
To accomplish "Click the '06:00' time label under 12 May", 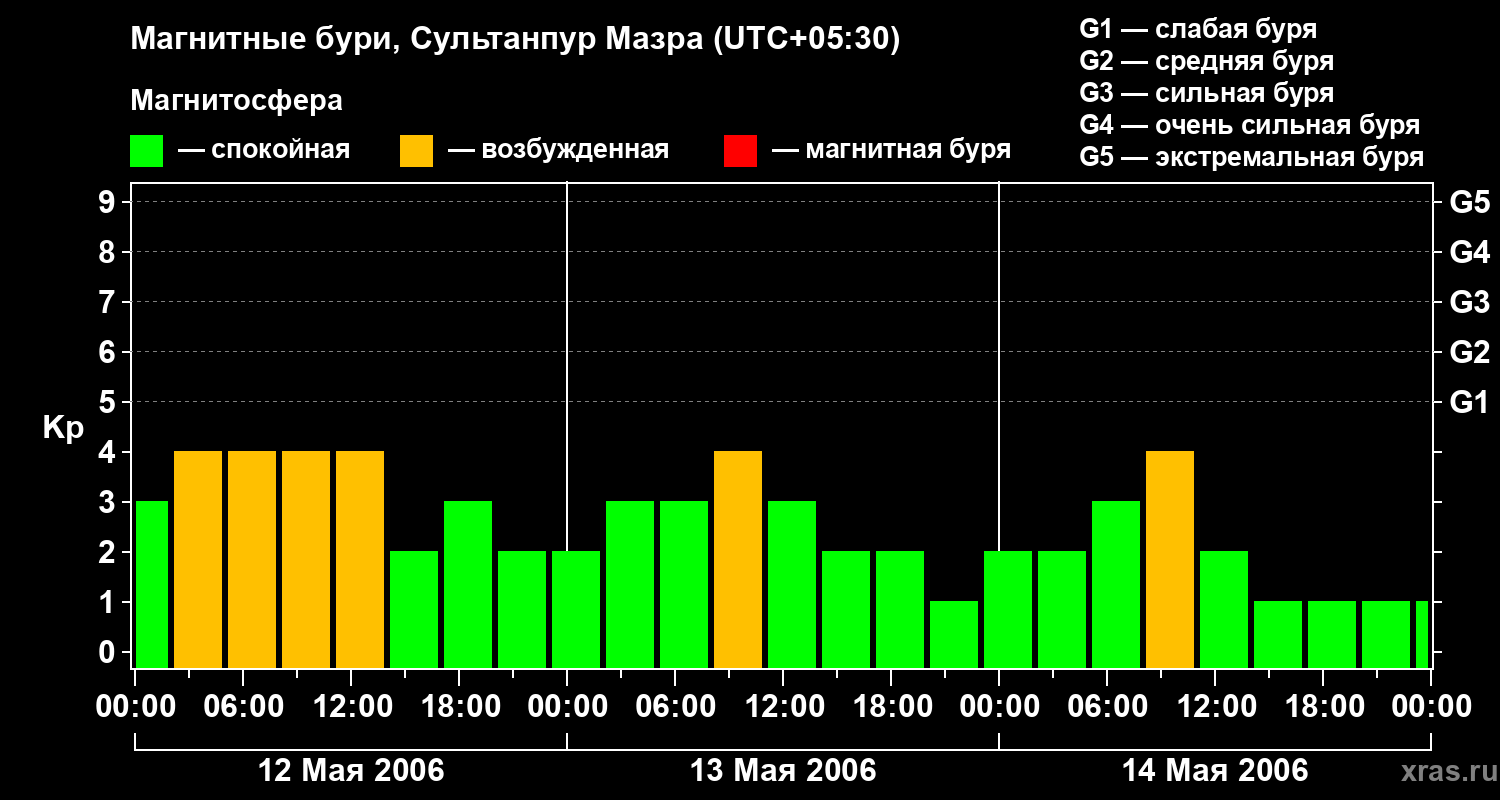I will pyautogui.click(x=243, y=707).
